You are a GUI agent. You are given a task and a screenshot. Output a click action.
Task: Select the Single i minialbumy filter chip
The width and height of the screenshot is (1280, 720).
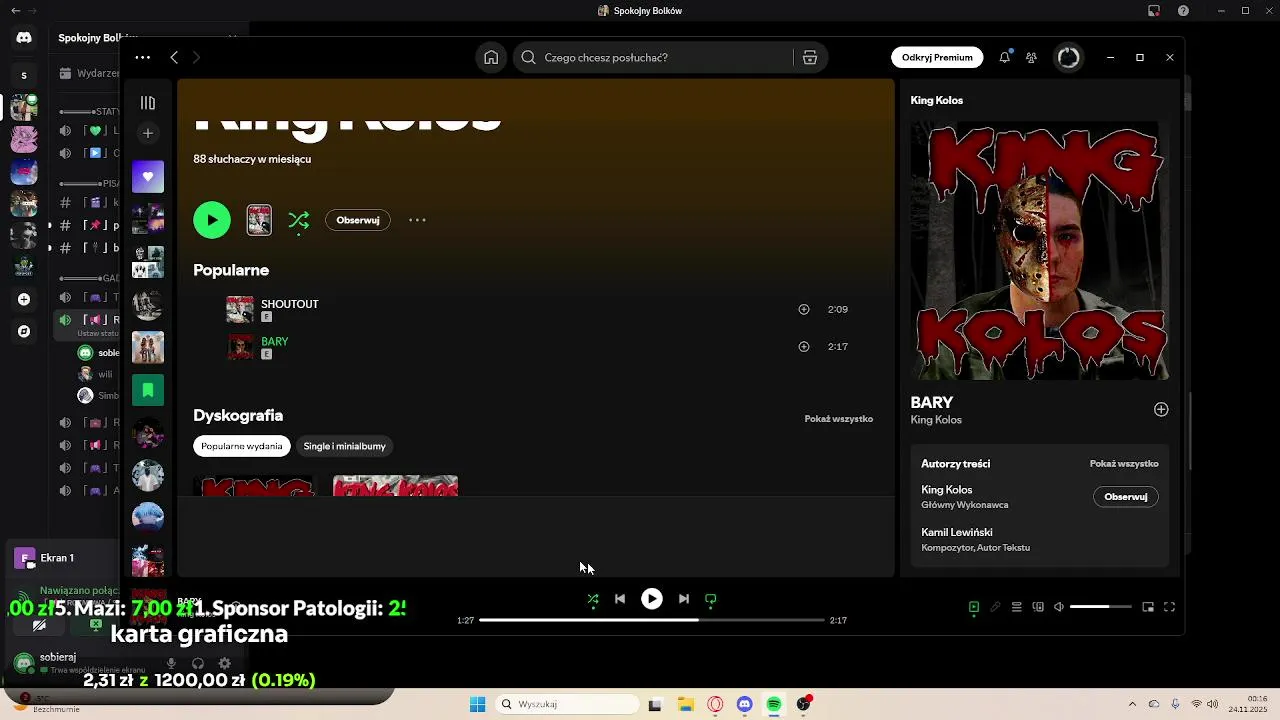point(344,446)
